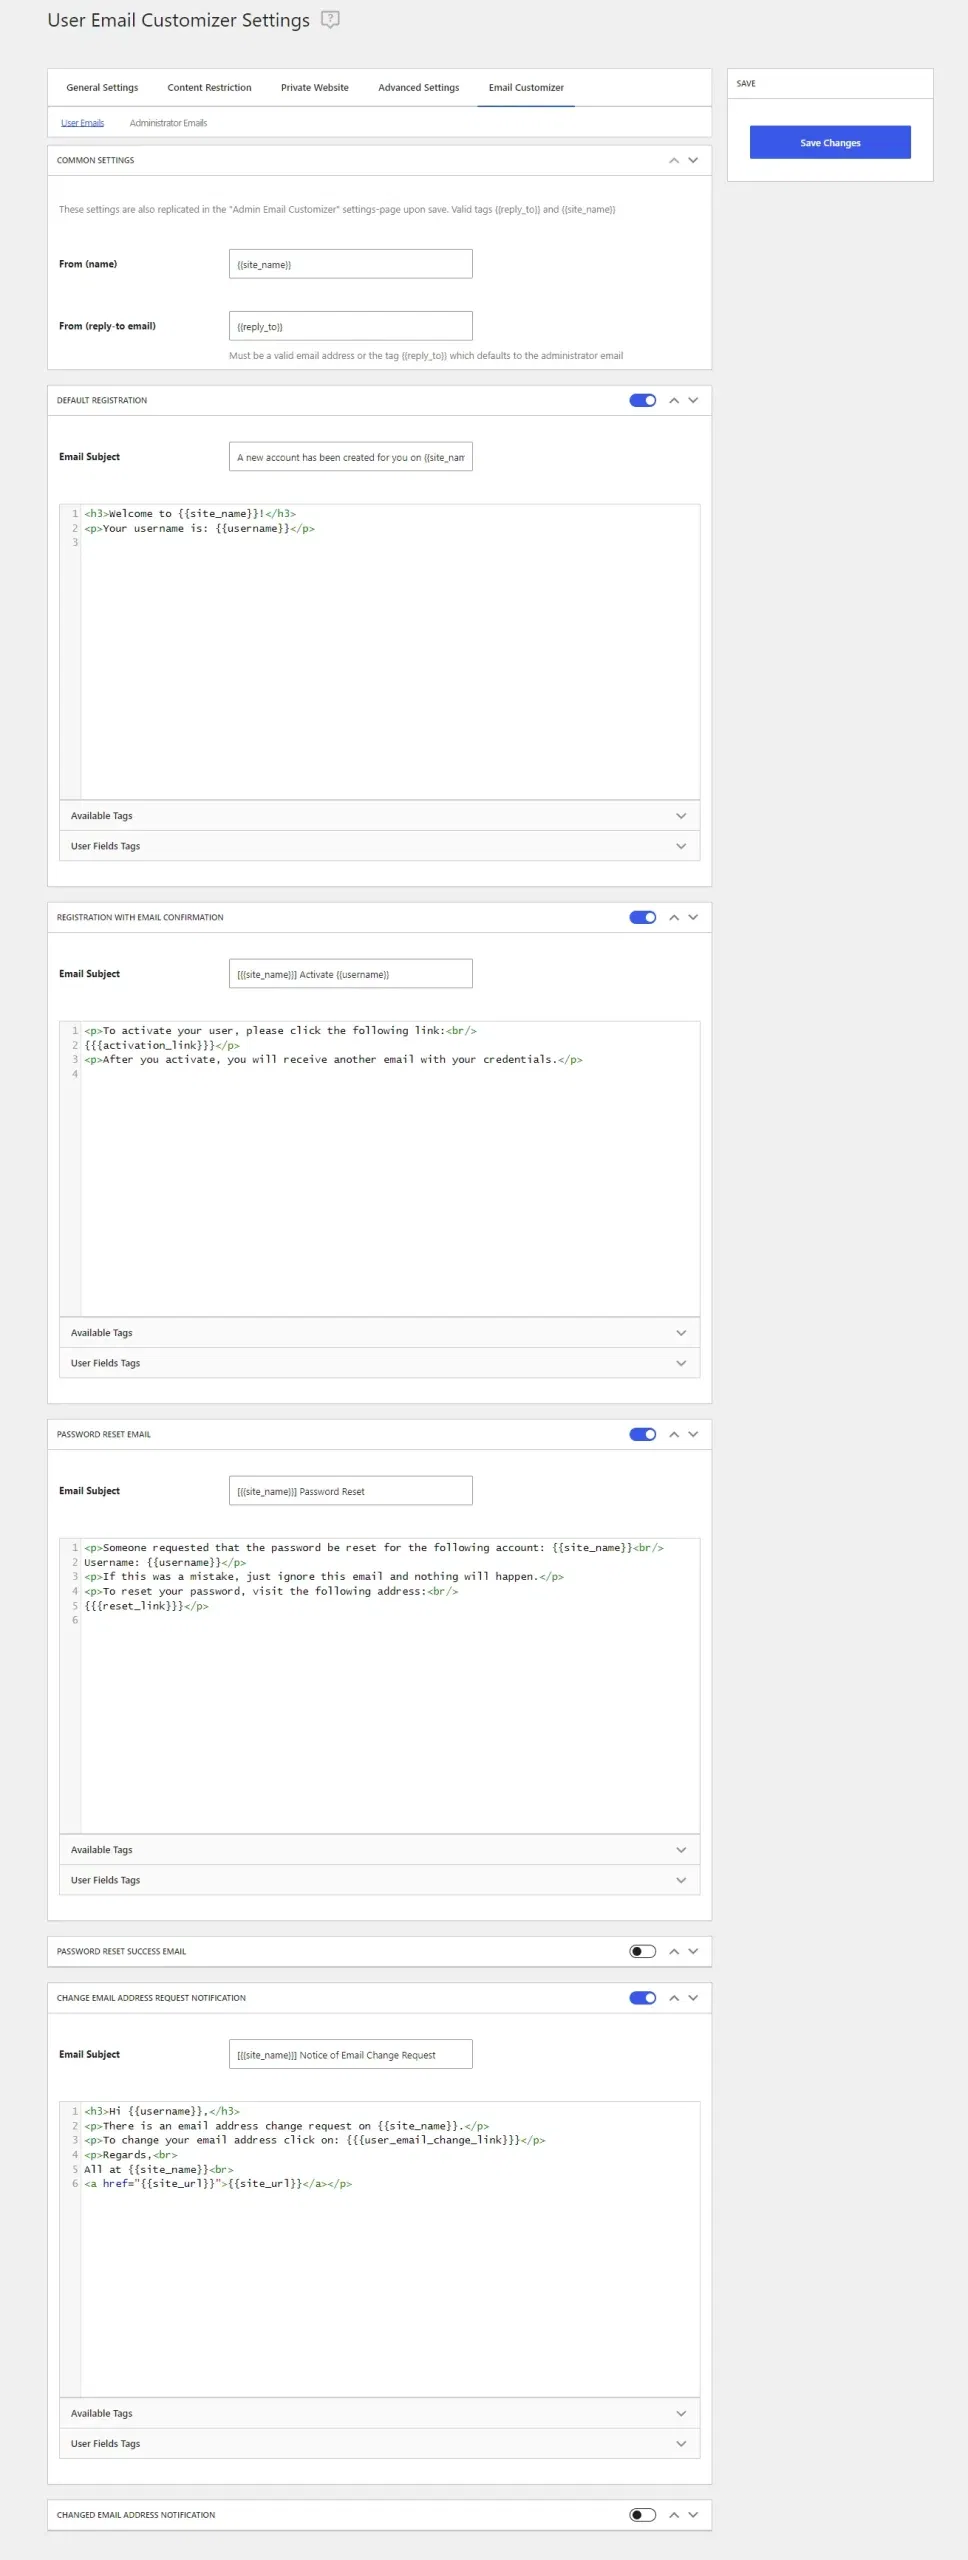Edit Password Reset Email Subject field
968x2560 pixels.
coord(350,1491)
